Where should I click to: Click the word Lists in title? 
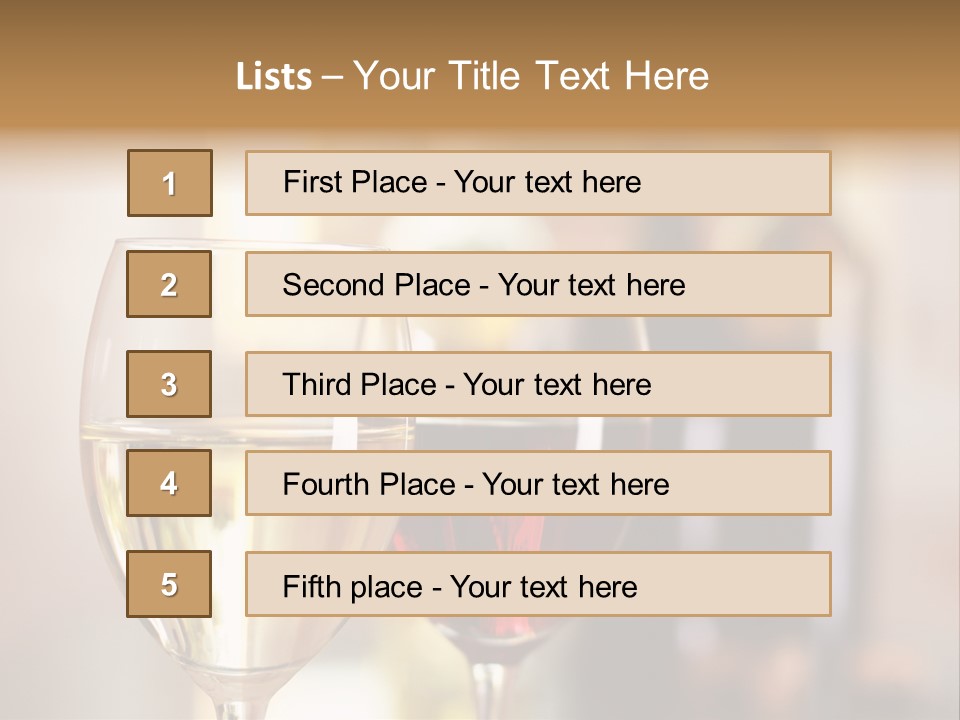tap(274, 77)
